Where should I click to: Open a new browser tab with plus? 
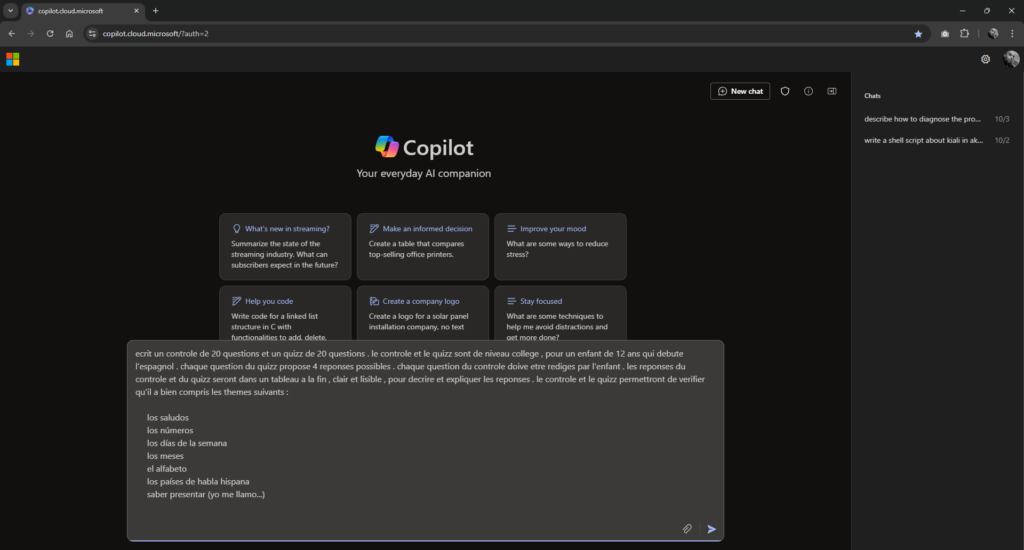[x=155, y=10]
